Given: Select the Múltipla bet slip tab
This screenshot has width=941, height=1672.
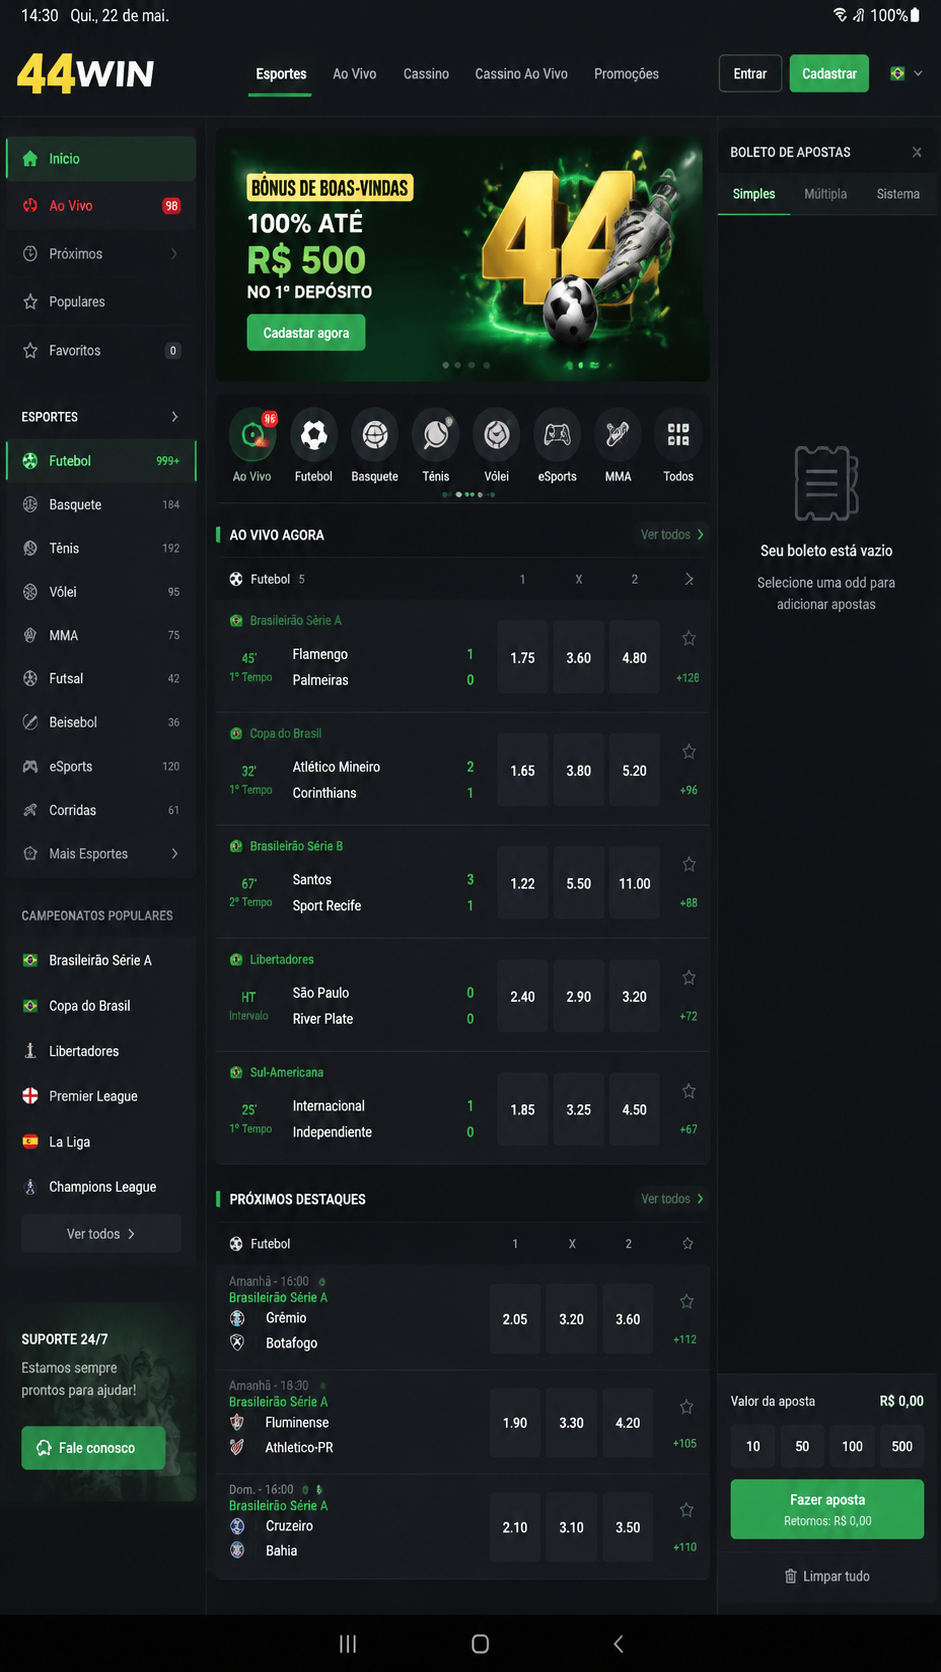Looking at the screenshot, I should tap(825, 194).
